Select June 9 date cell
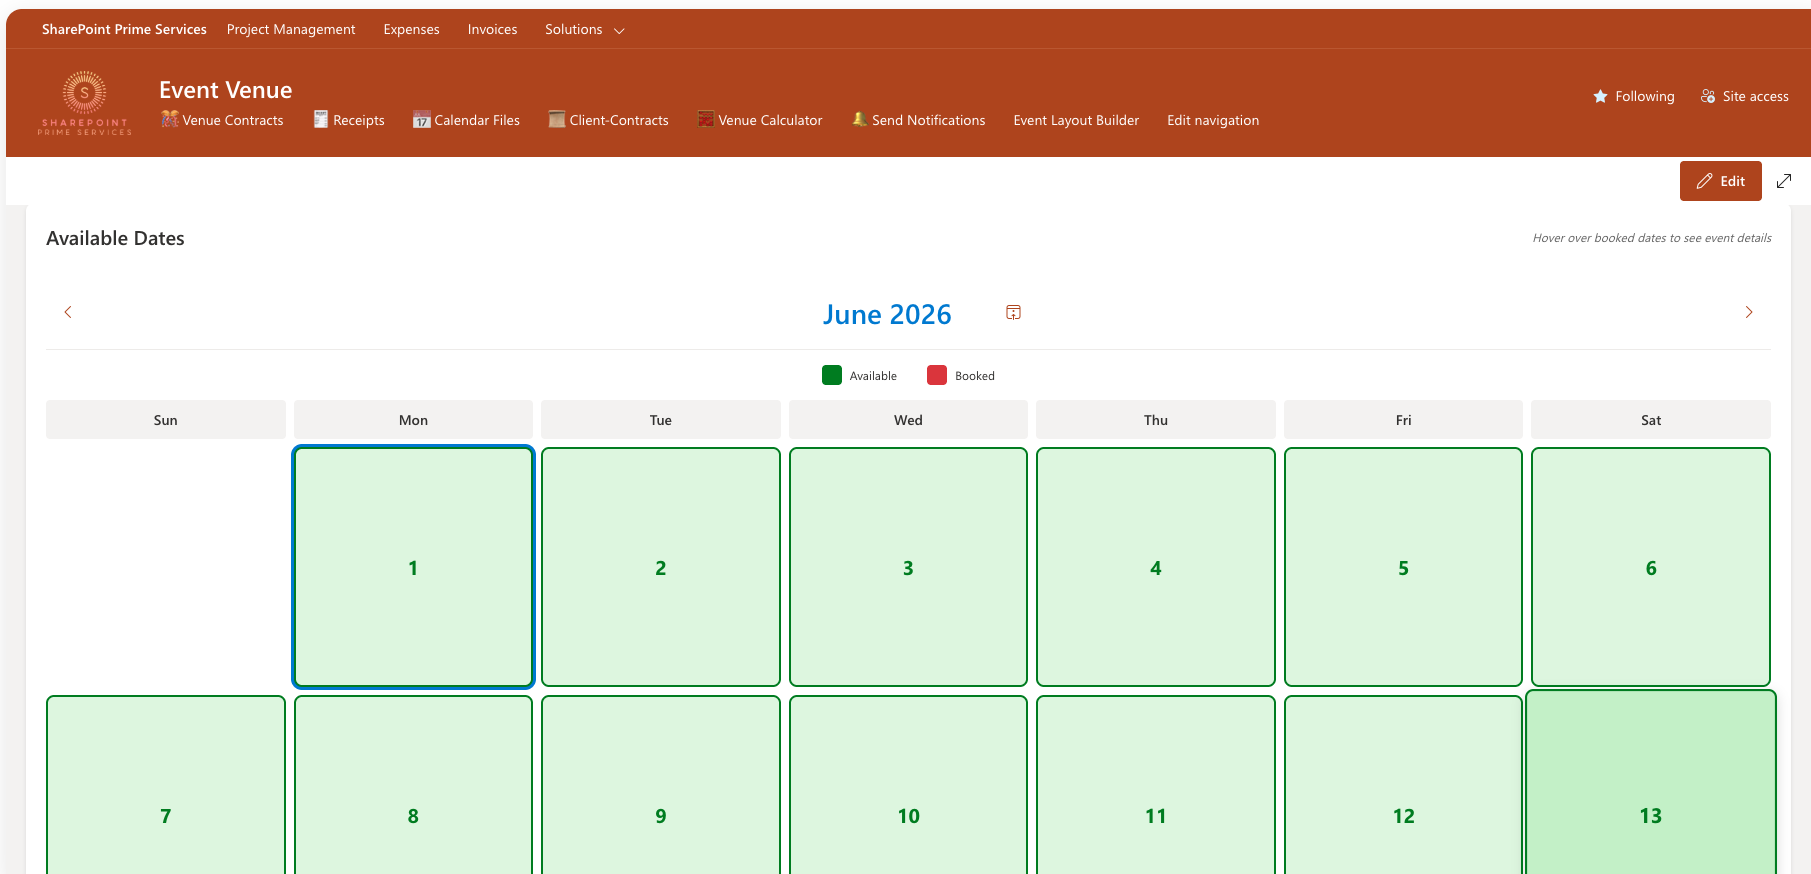 click(661, 785)
